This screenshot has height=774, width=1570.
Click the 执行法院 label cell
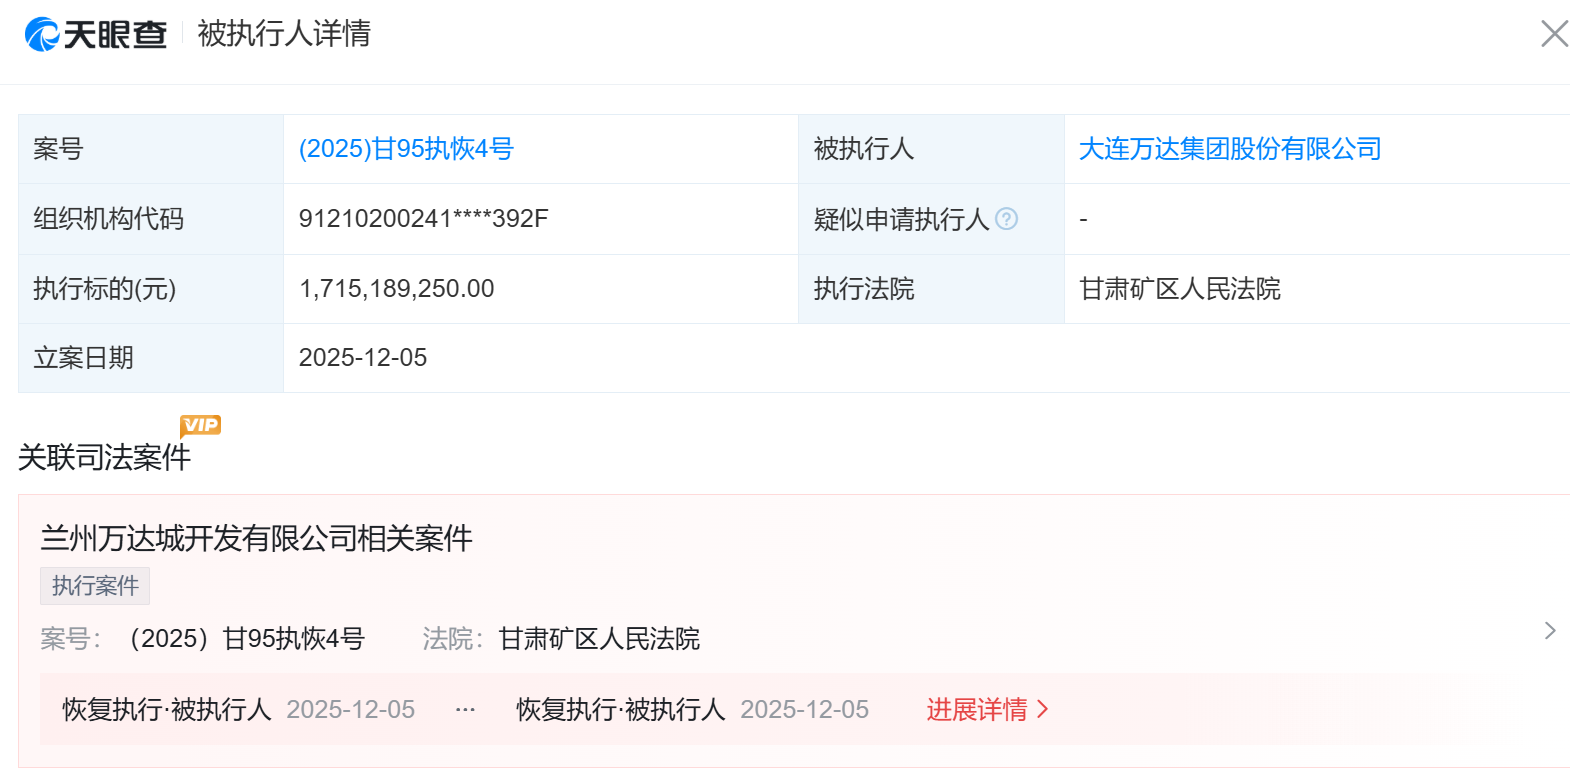[931, 289]
